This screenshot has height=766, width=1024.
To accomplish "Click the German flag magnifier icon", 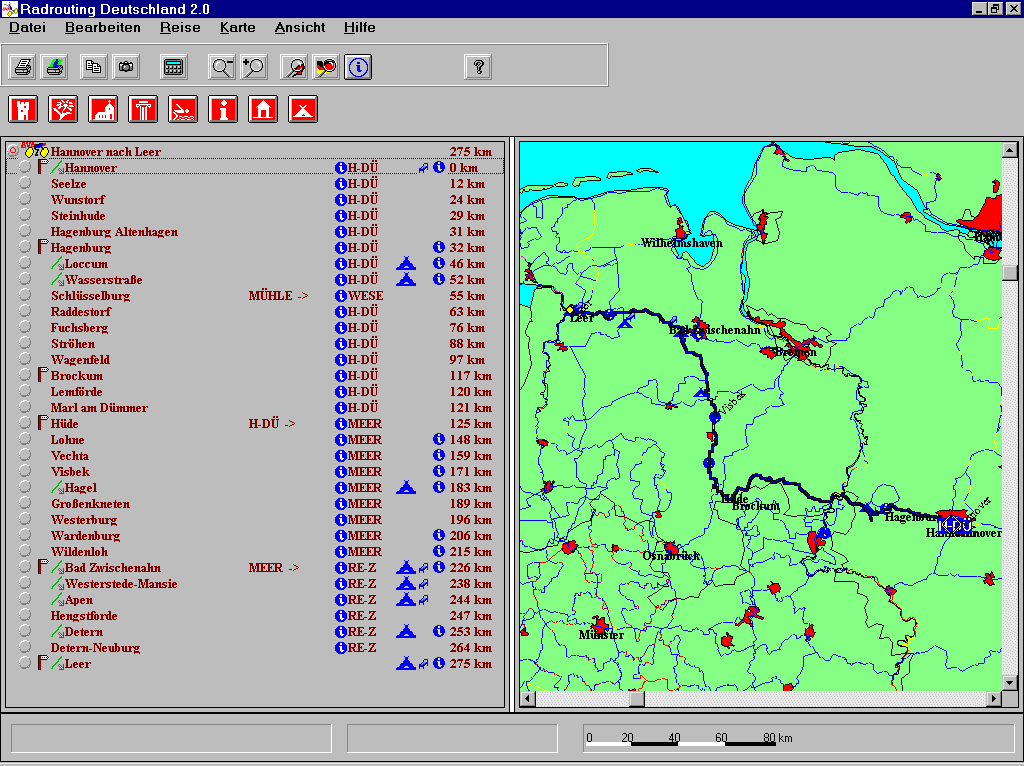I will point(326,67).
